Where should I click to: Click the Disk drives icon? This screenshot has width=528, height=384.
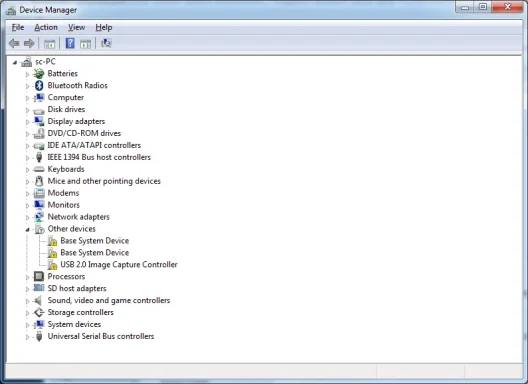click(39, 110)
